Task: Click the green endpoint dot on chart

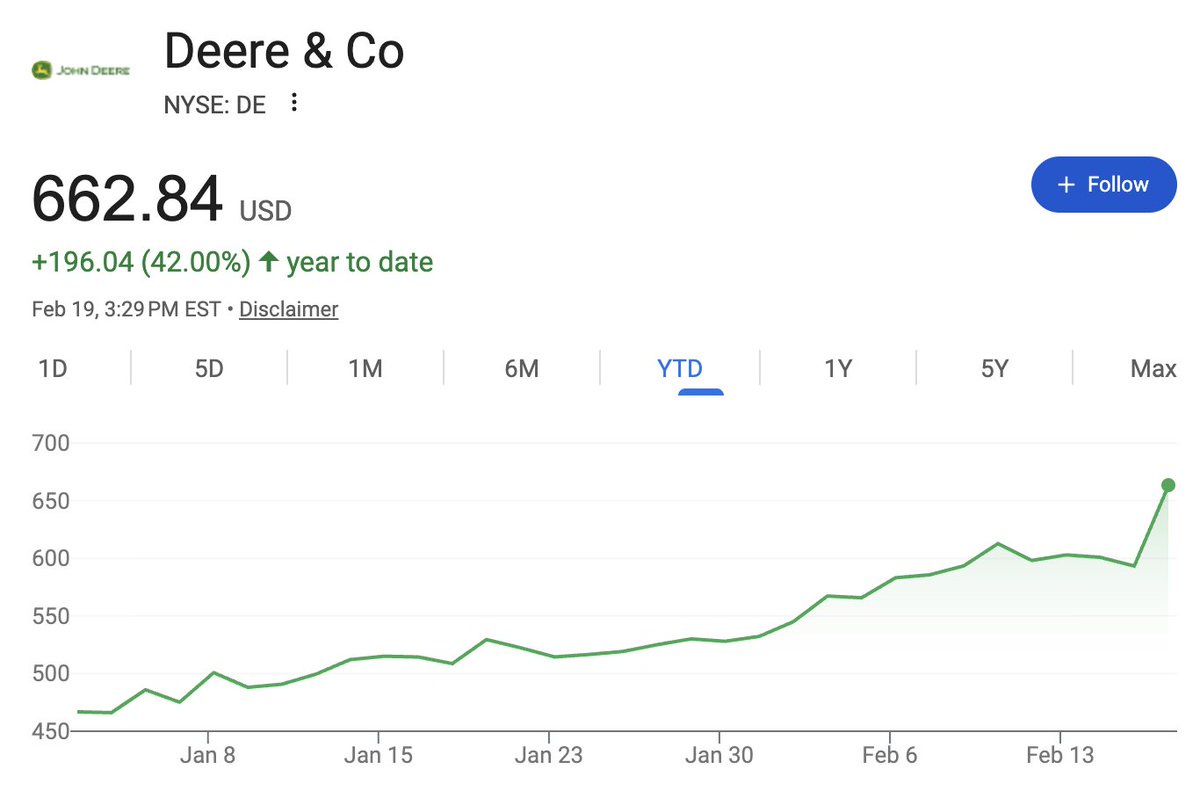Action: pos(1167,485)
